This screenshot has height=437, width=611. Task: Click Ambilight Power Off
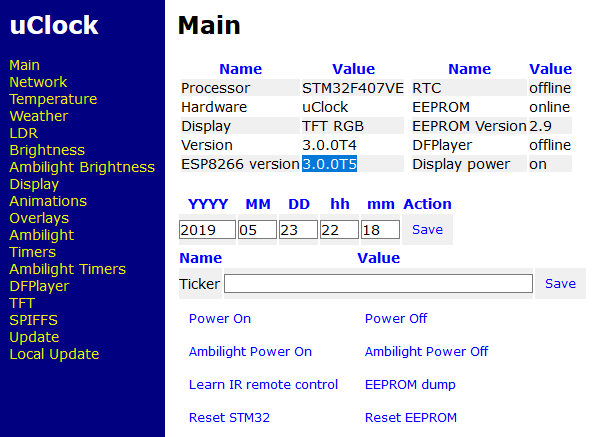point(426,352)
